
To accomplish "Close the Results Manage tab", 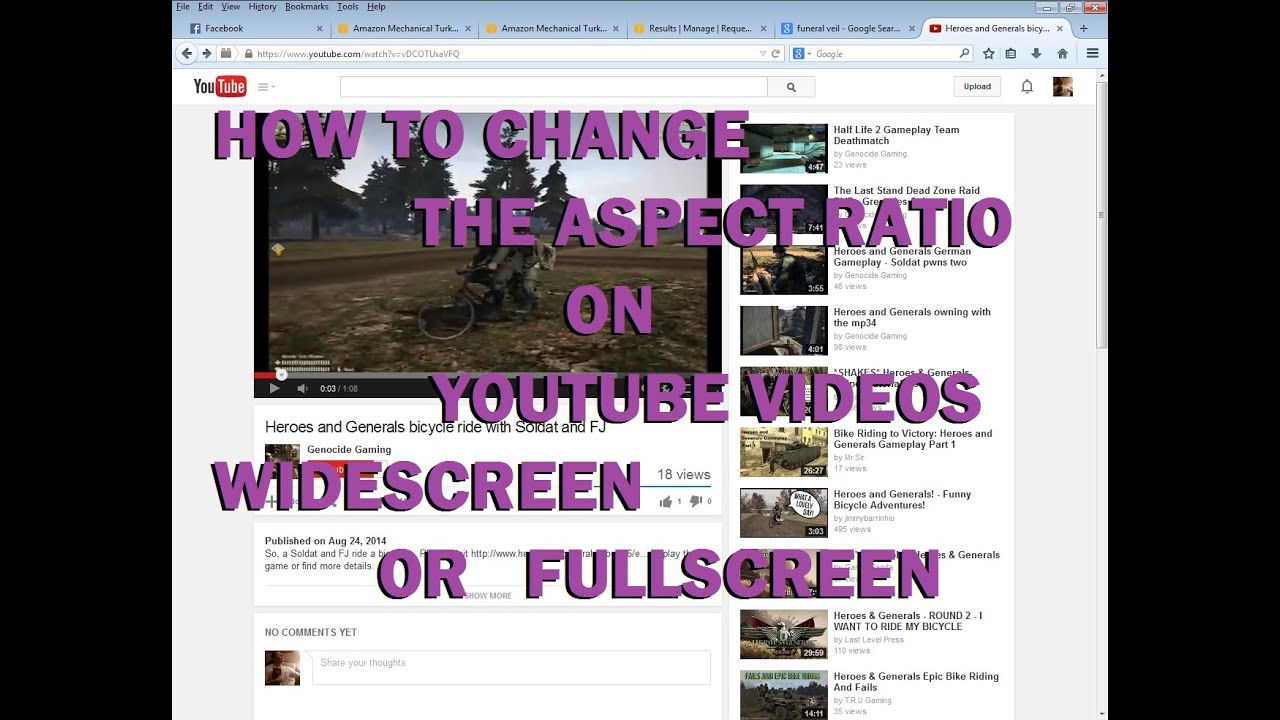I will click(764, 29).
